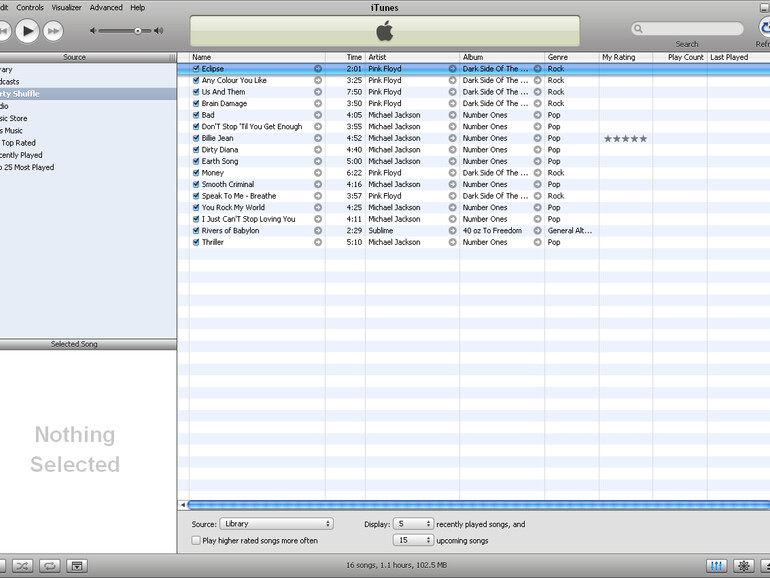Click arrow next to Dirty Diana name
The image size is (770, 578).
pos(318,150)
